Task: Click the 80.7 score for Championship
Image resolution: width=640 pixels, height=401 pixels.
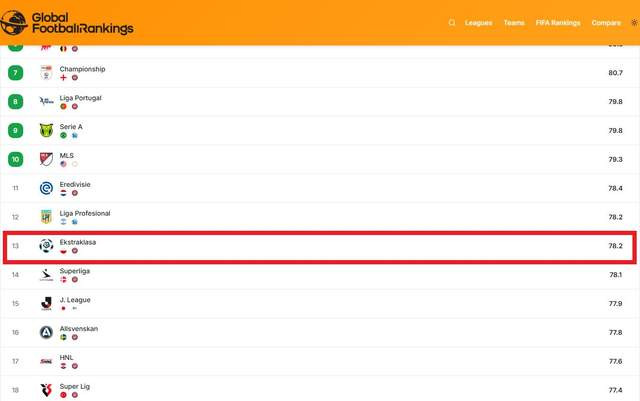Action: (616, 73)
